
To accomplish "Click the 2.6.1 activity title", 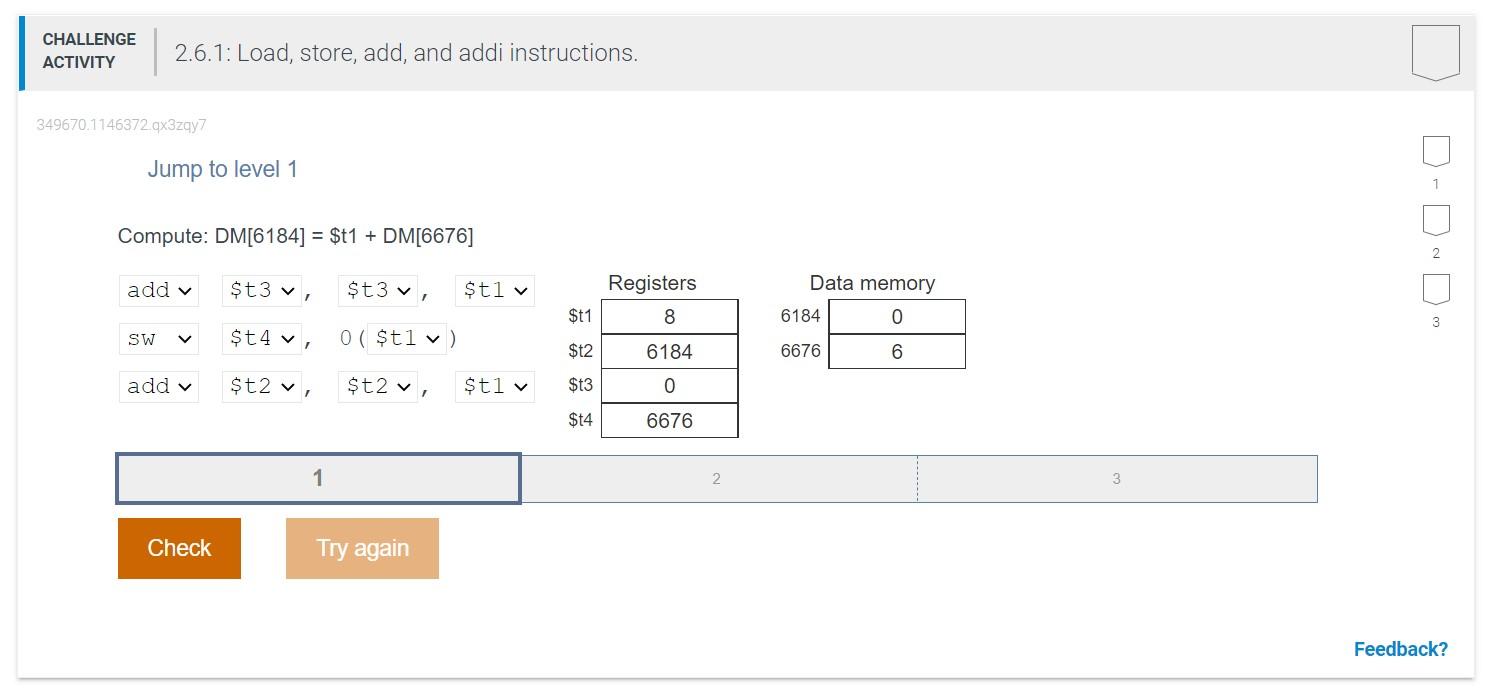I will (406, 53).
